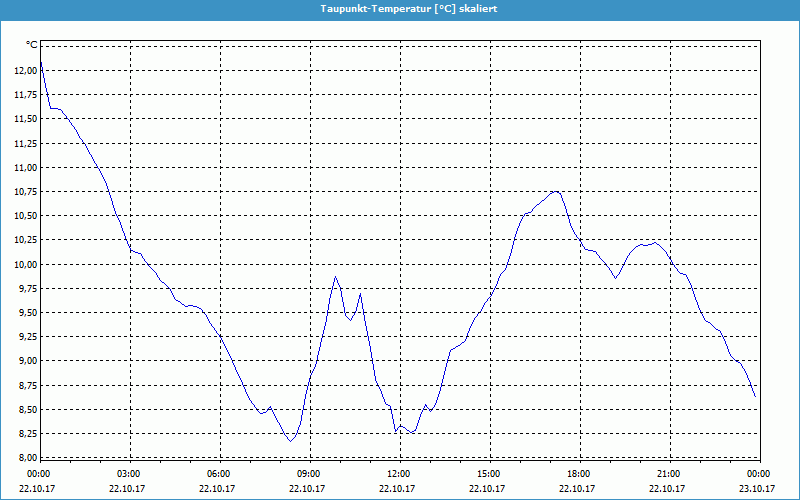This screenshot has height=500, width=800.
Task: Click the 18:00 x-axis time label
Action: click(x=579, y=474)
